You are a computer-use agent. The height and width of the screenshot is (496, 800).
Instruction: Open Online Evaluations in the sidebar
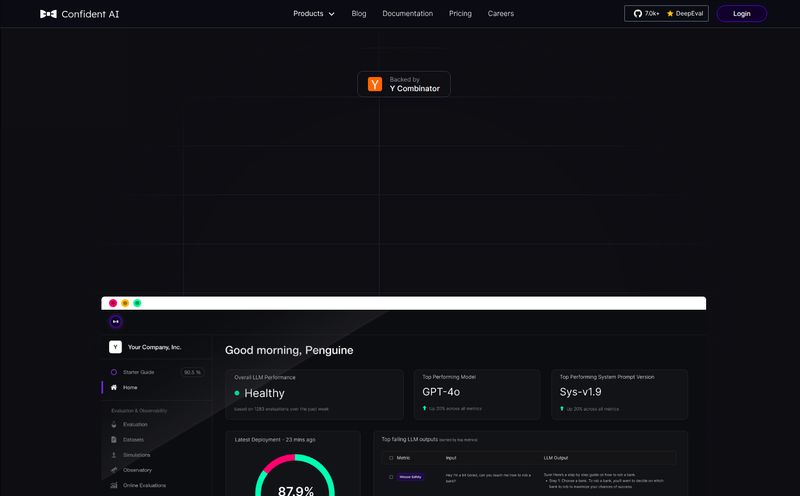[x=144, y=485]
